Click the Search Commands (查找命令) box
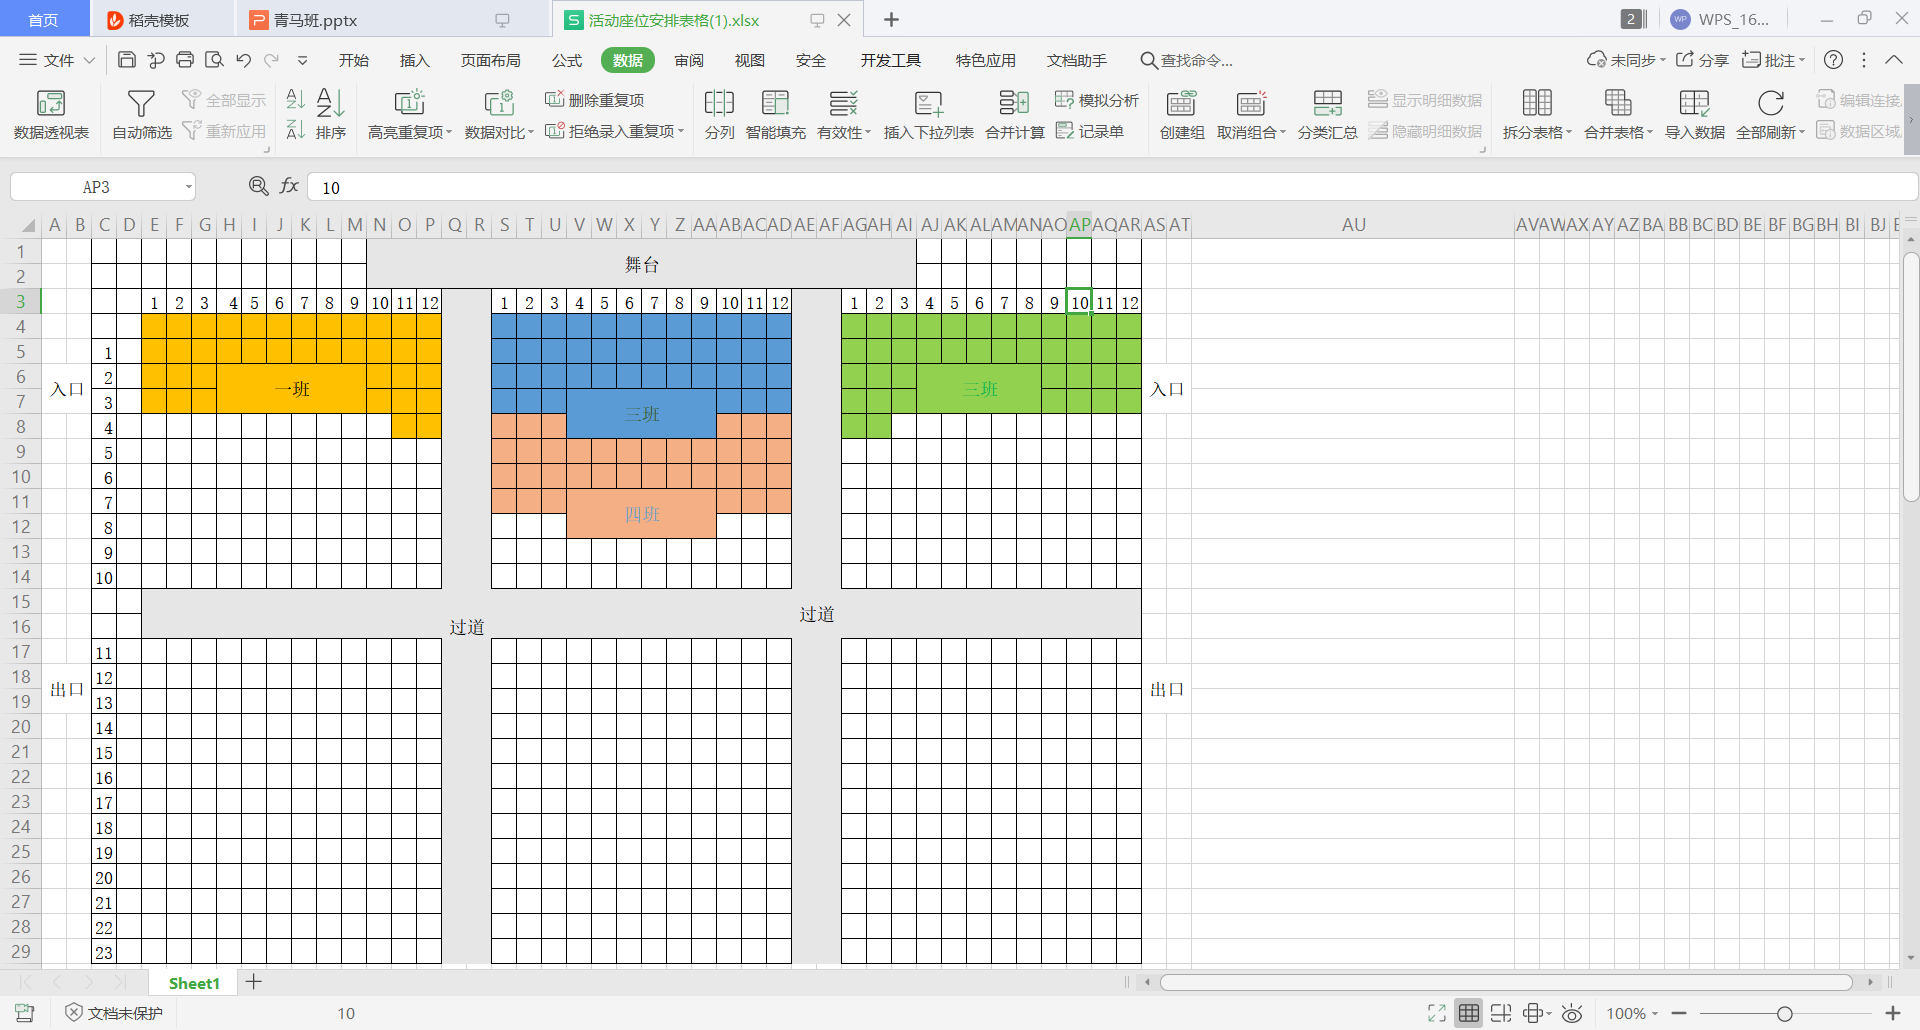 coord(1187,60)
